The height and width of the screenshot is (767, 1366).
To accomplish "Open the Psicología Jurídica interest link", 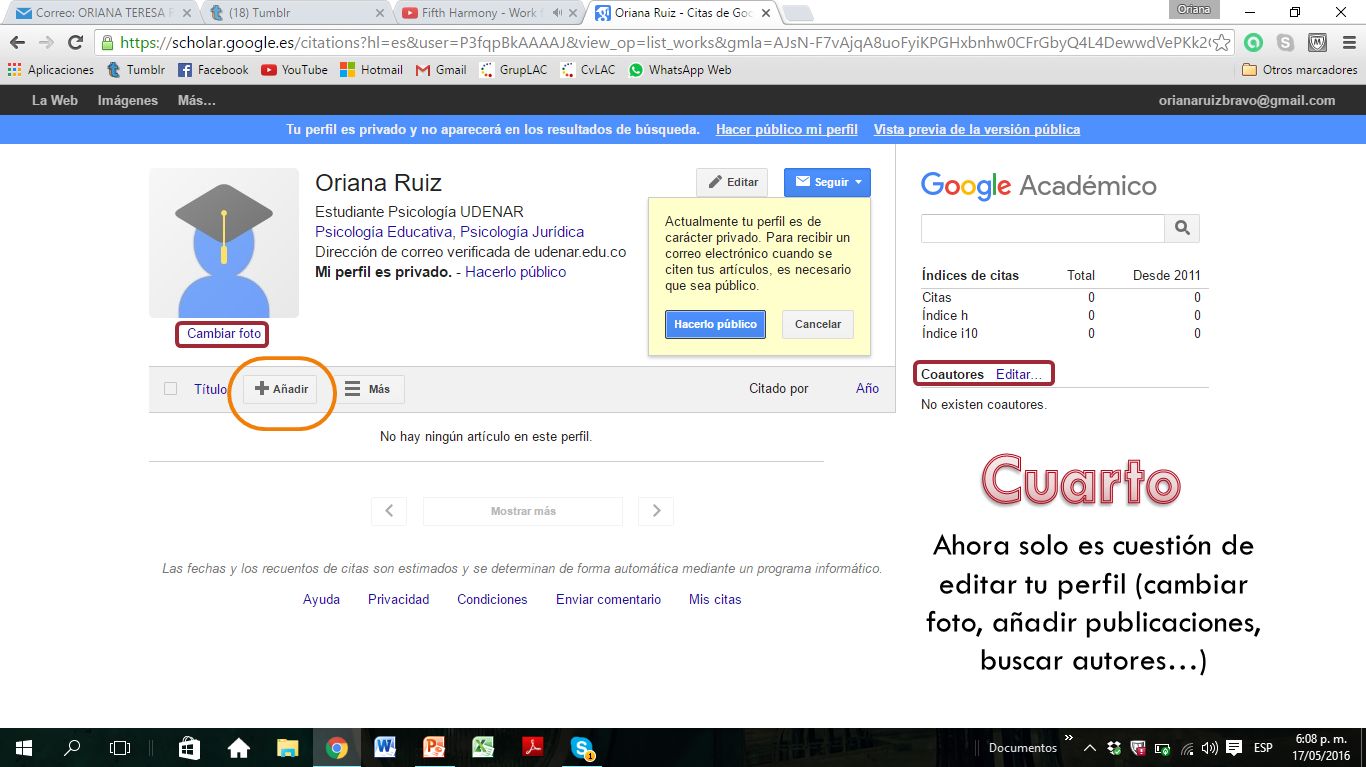I will tap(522, 232).
